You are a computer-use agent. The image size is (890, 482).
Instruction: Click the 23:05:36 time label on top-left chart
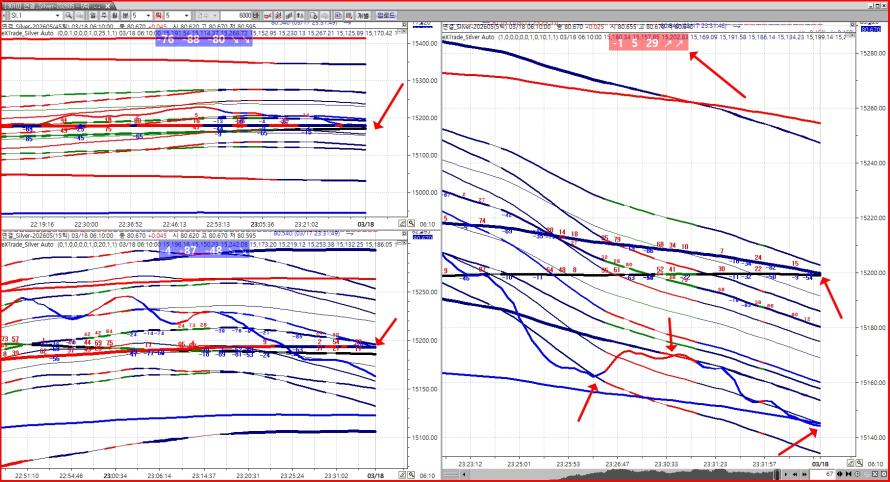[263, 224]
